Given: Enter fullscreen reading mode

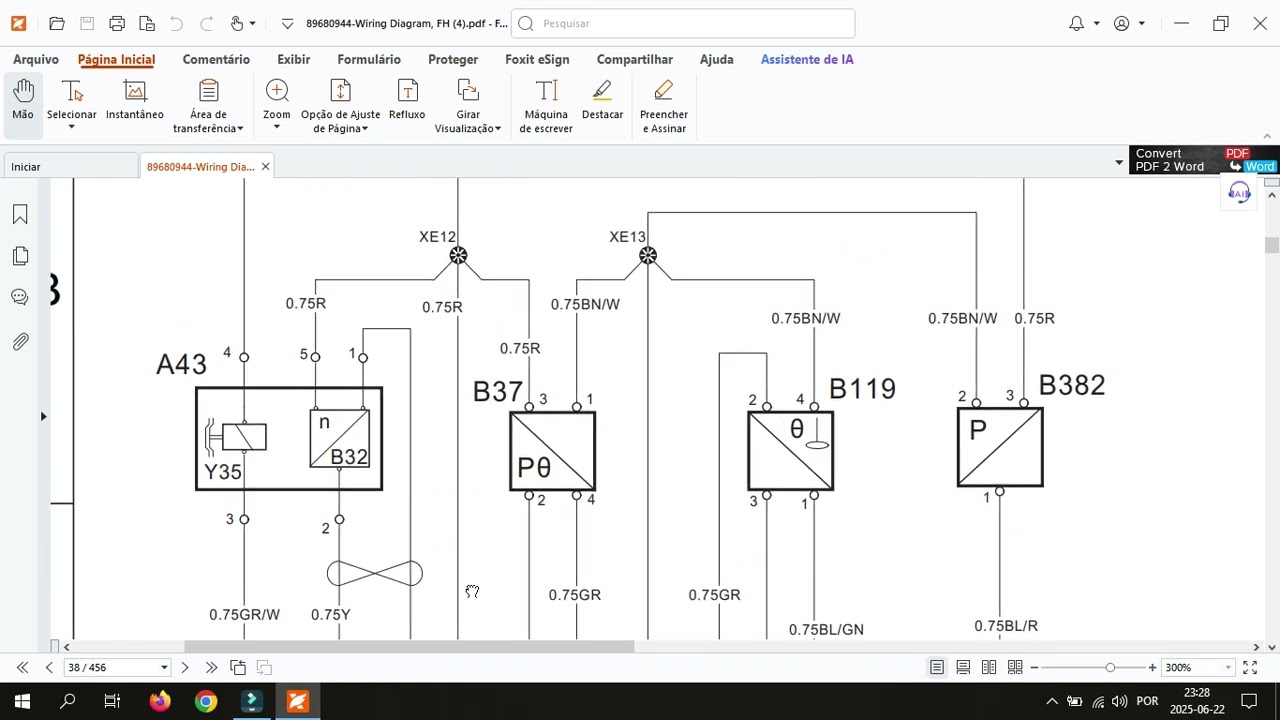Looking at the screenshot, I should (1250, 667).
